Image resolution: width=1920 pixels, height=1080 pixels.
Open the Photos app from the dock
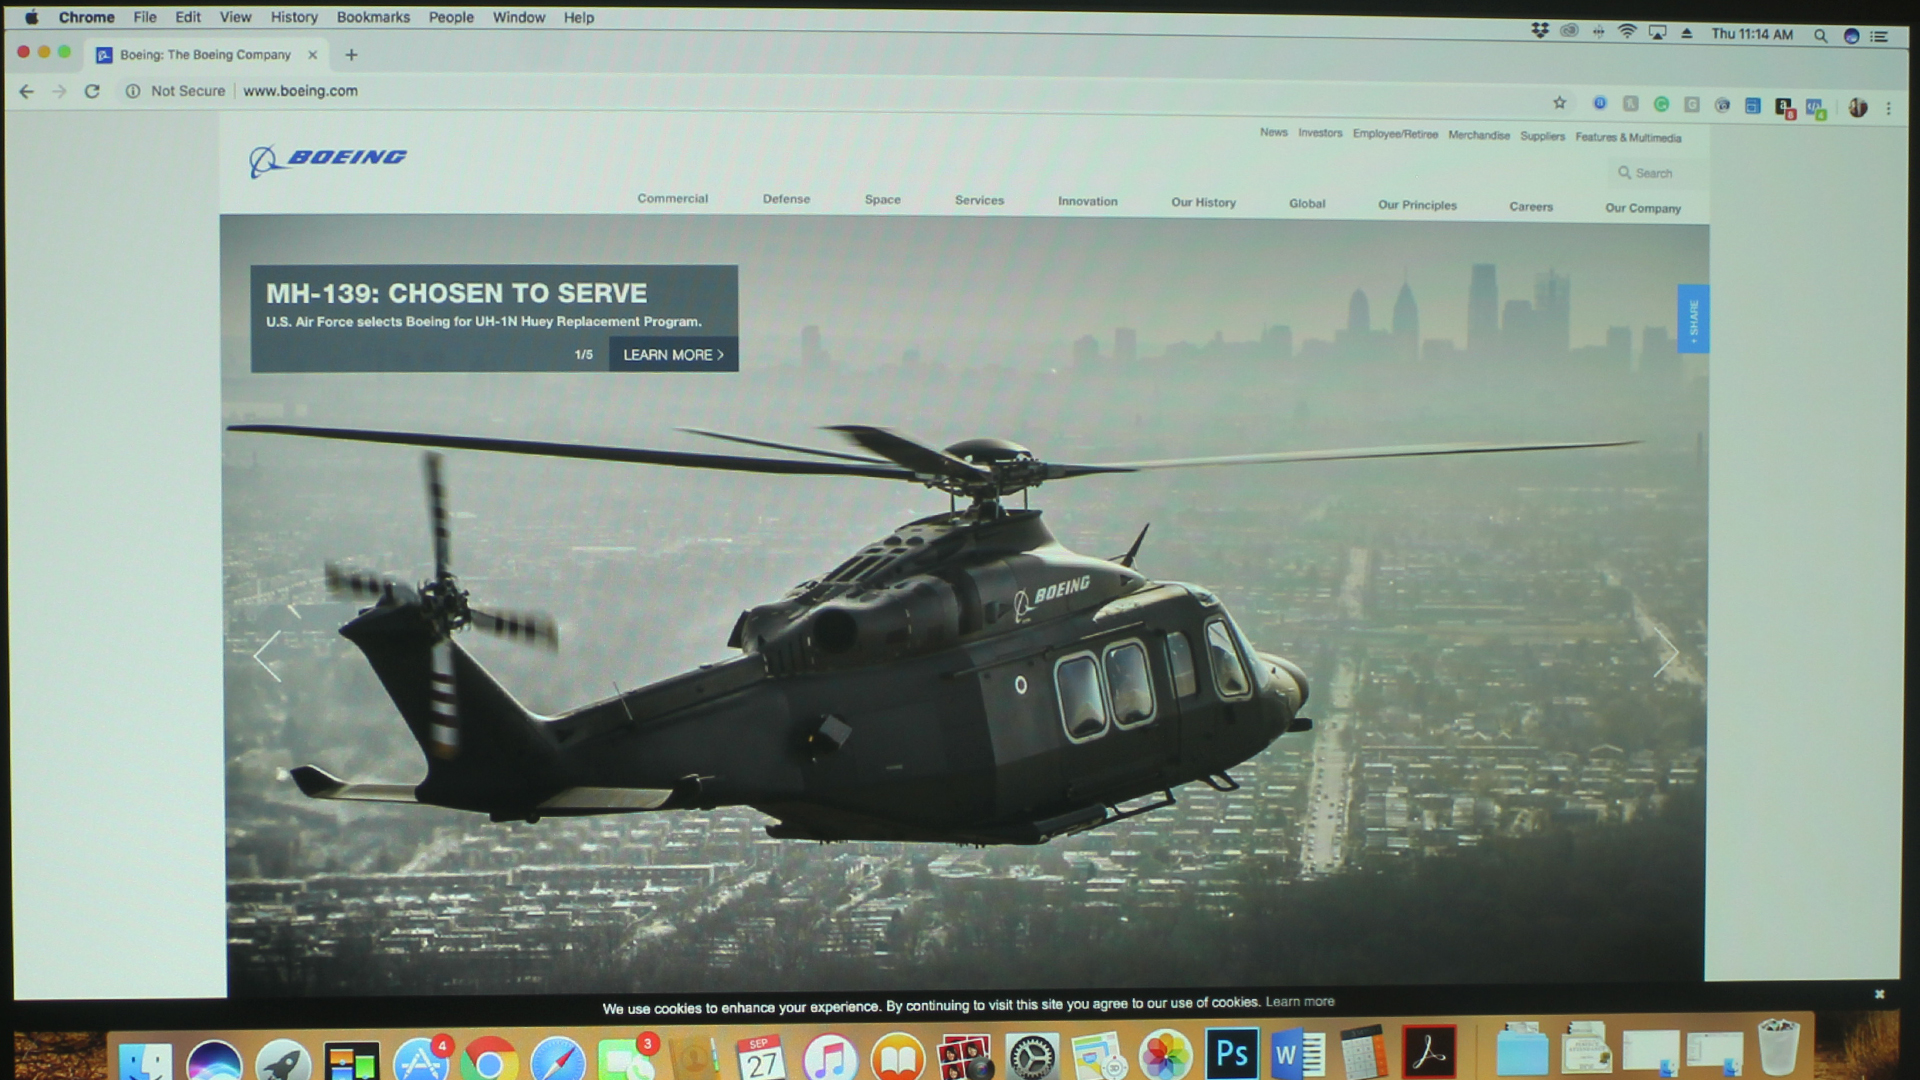pos(1165,1055)
